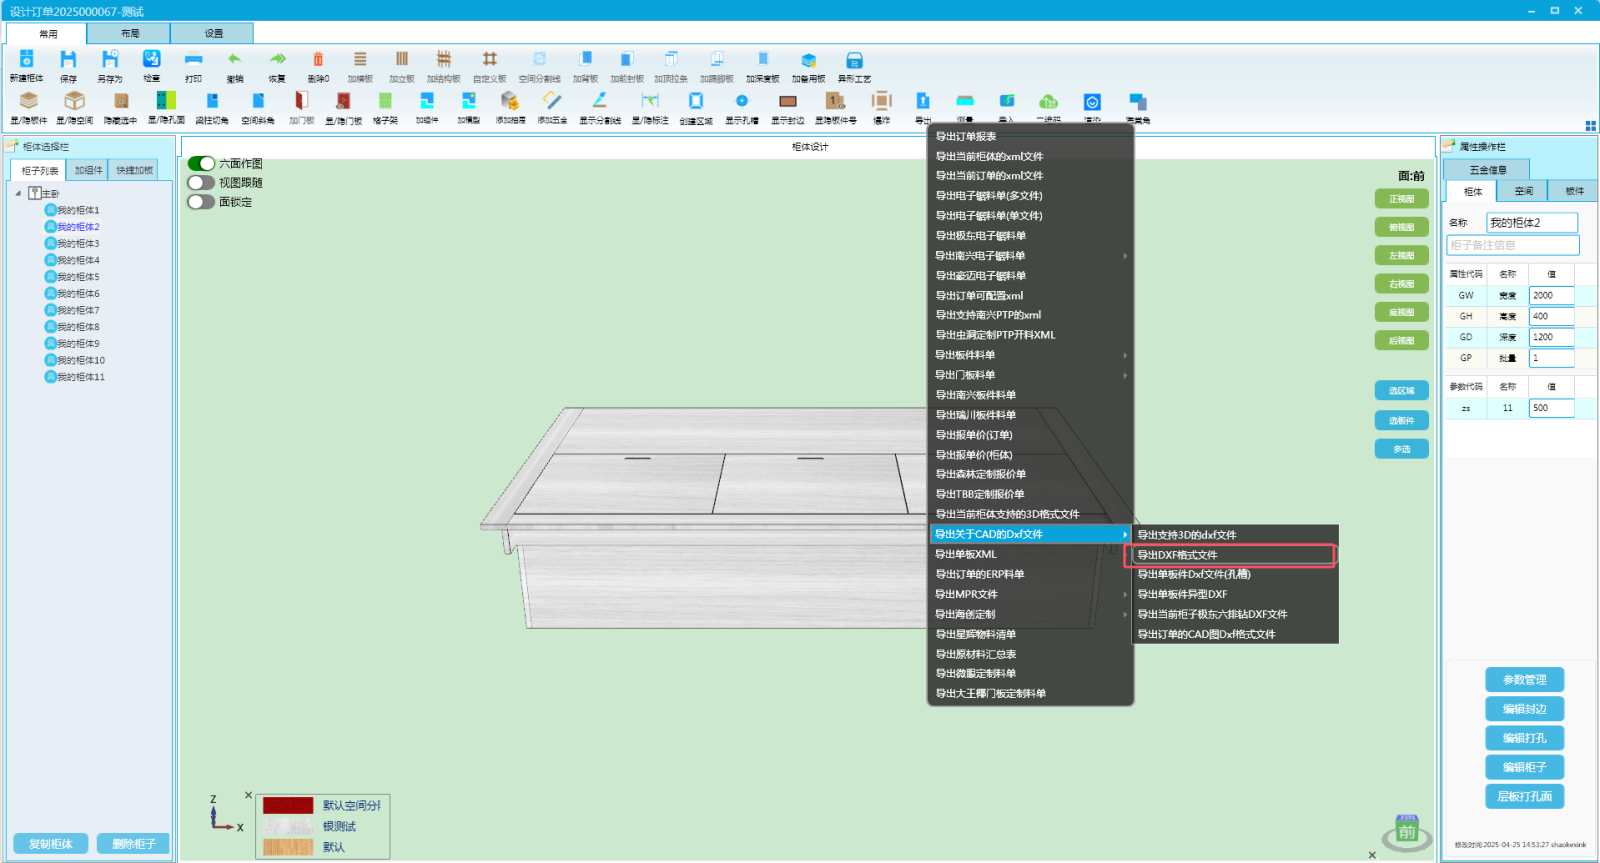This screenshot has height=863, width=1600.
Task: Save the design with 保存 icon
Action: 68,60
